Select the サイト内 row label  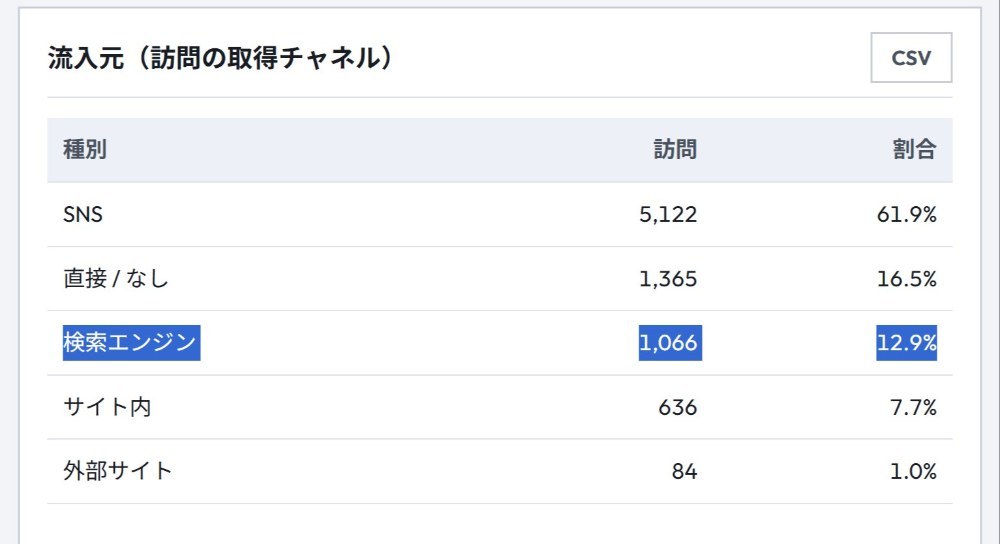pos(107,407)
